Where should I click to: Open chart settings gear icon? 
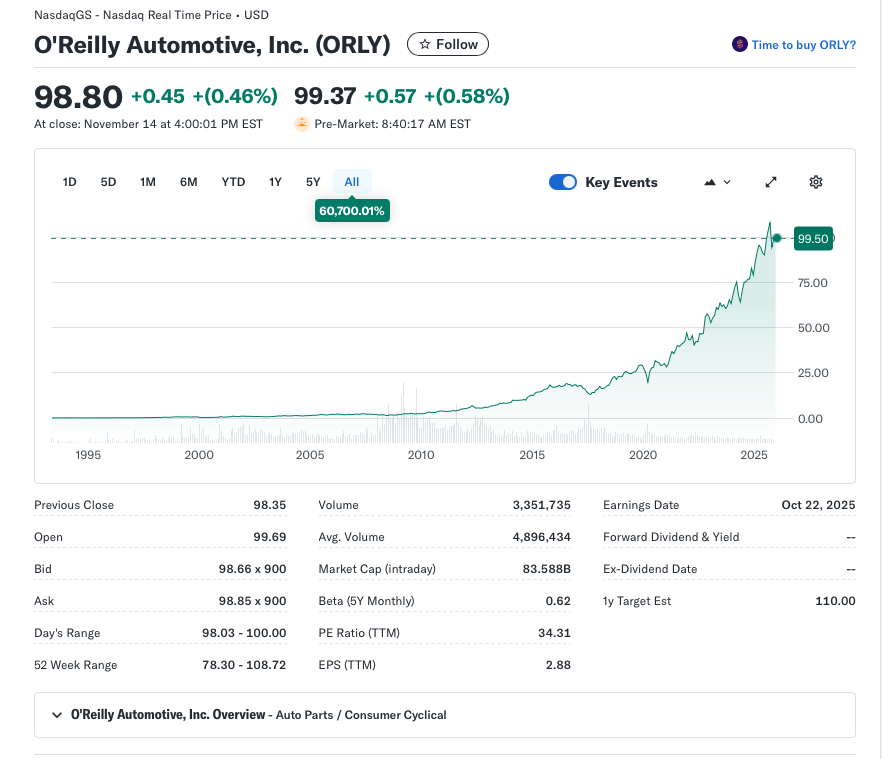pos(816,182)
